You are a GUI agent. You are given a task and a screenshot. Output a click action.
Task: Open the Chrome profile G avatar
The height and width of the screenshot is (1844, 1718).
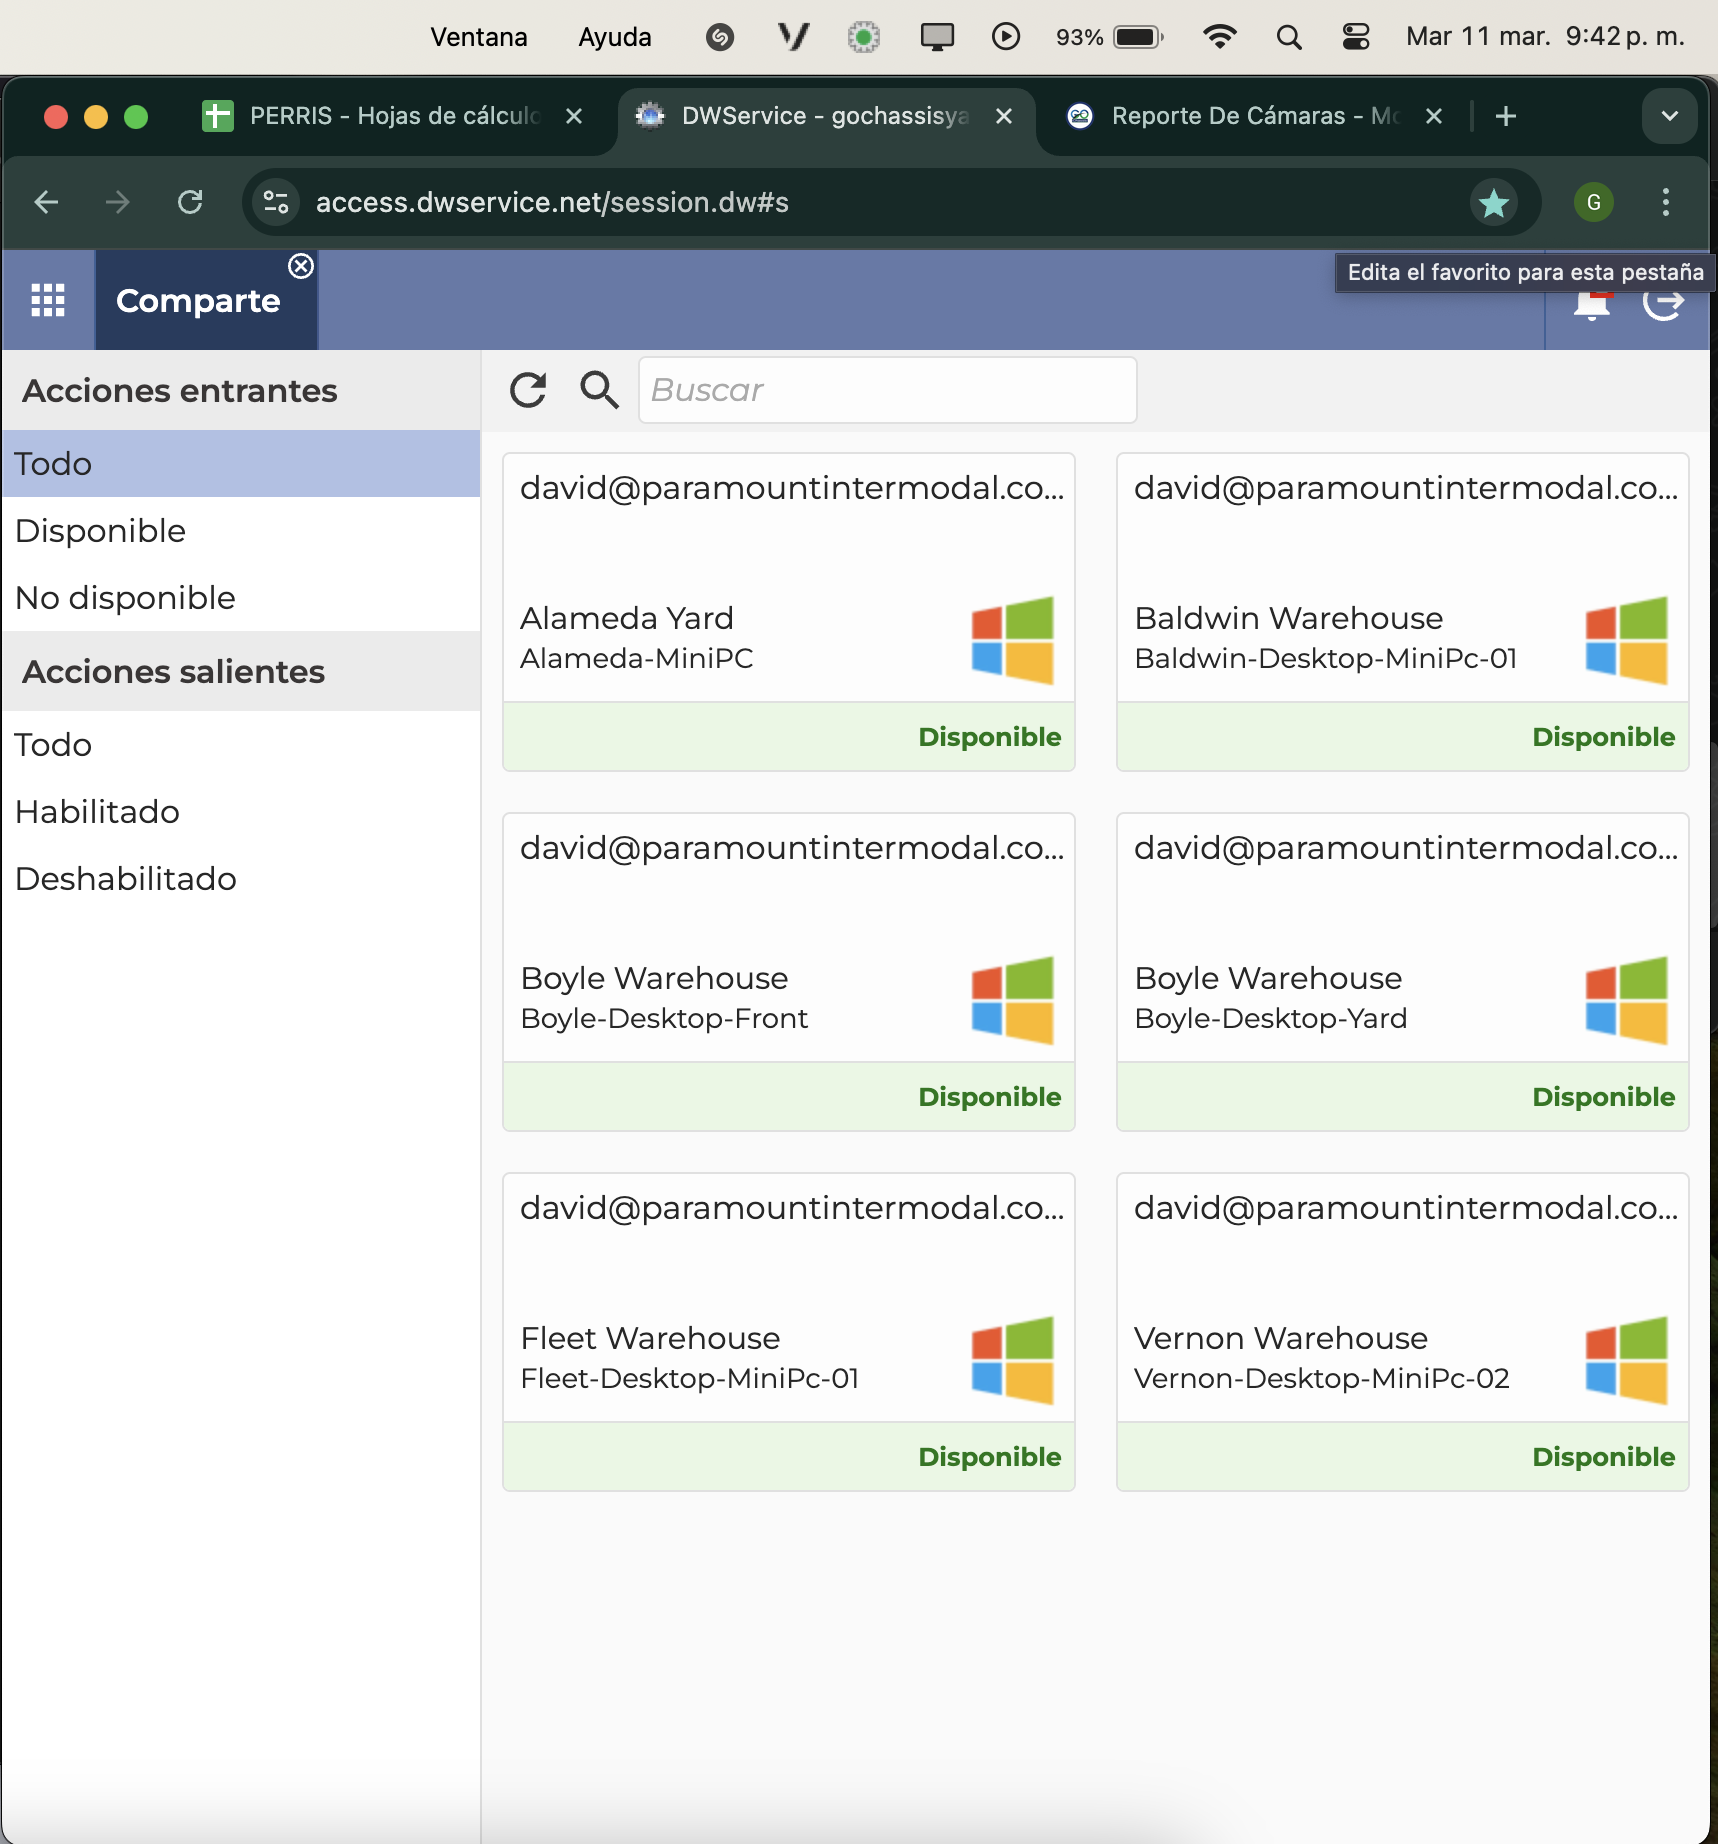pos(1594,202)
